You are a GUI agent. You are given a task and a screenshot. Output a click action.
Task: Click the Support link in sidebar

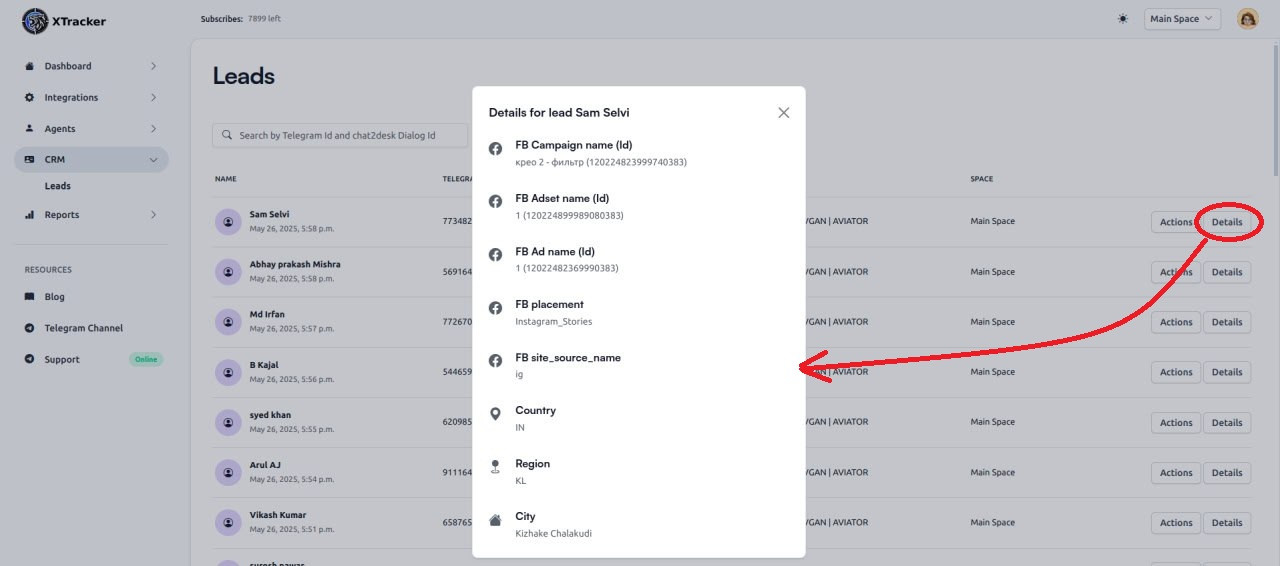[x=62, y=359]
